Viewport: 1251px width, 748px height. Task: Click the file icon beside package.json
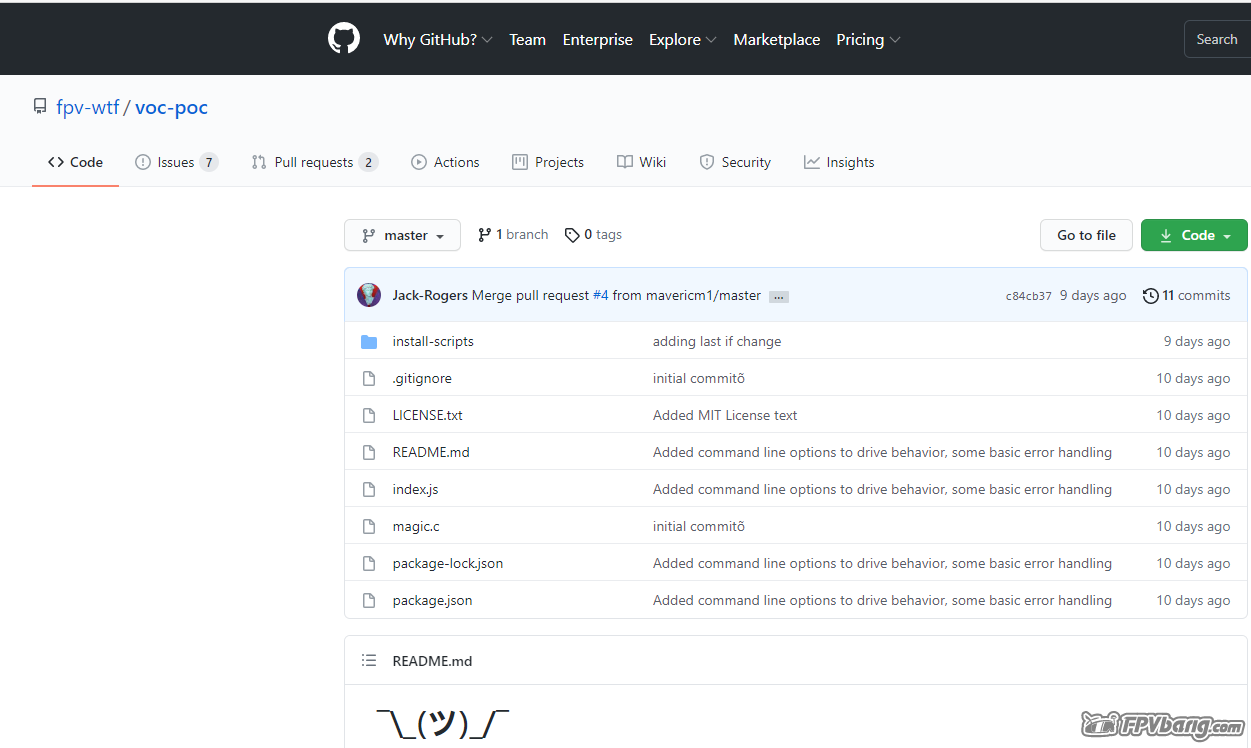coord(369,601)
